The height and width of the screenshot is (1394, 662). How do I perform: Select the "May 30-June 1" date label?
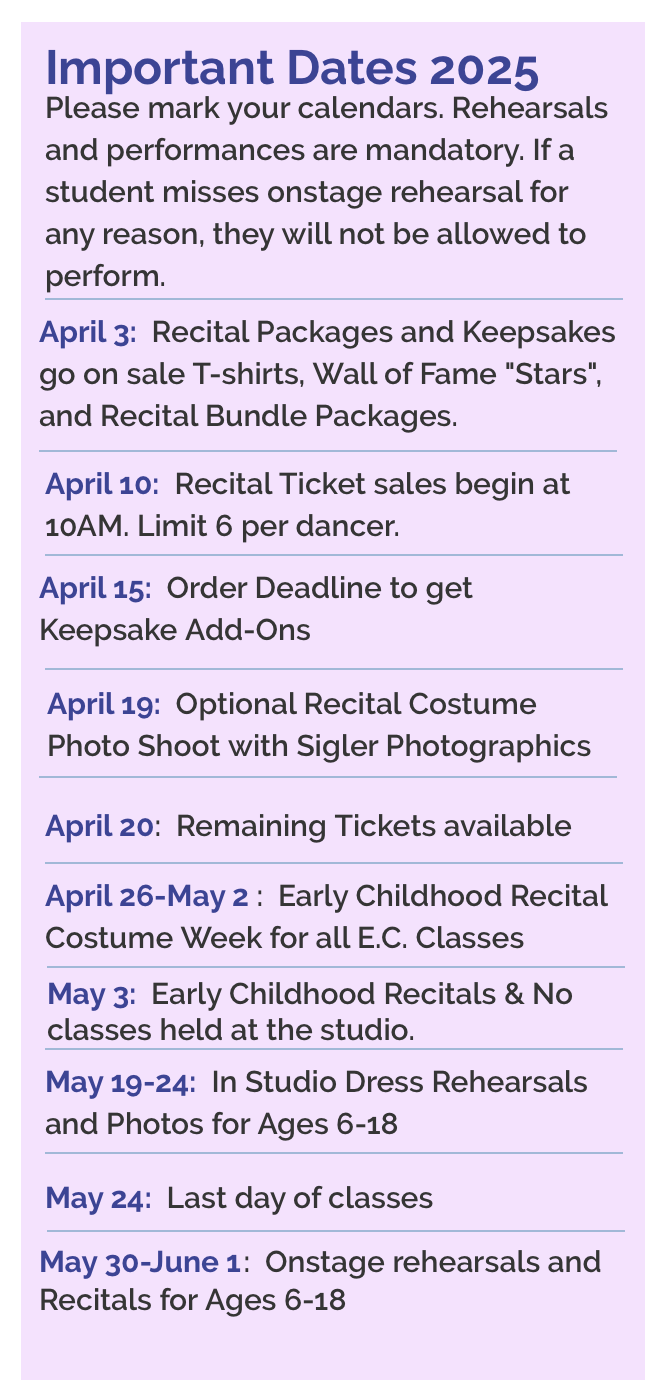coord(139,1262)
